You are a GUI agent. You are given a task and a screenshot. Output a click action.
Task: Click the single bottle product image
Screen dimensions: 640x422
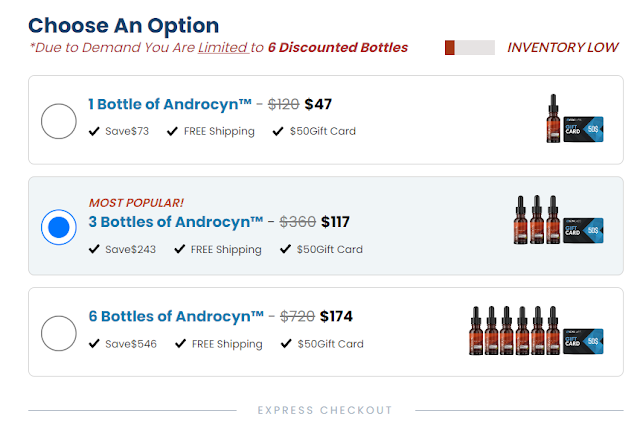click(551, 119)
